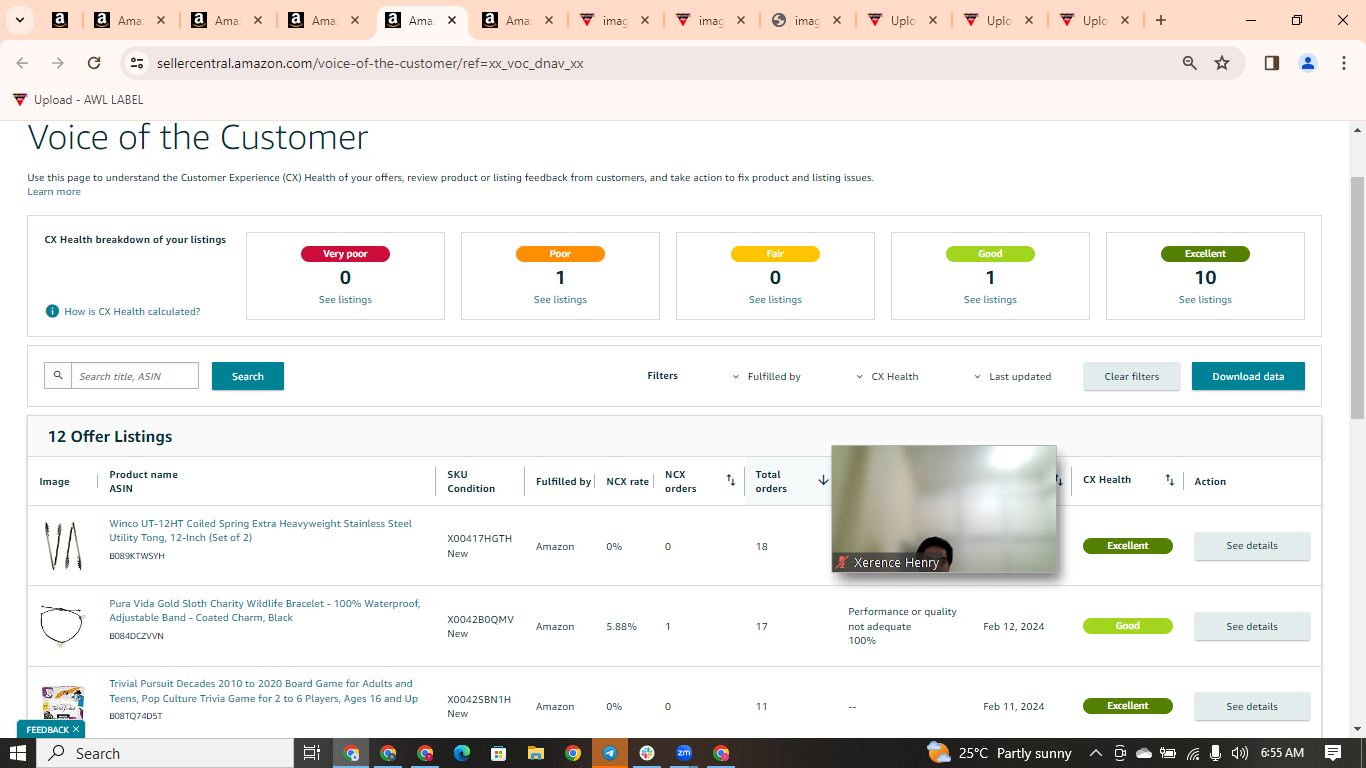Open the Learn more link

tap(54, 192)
